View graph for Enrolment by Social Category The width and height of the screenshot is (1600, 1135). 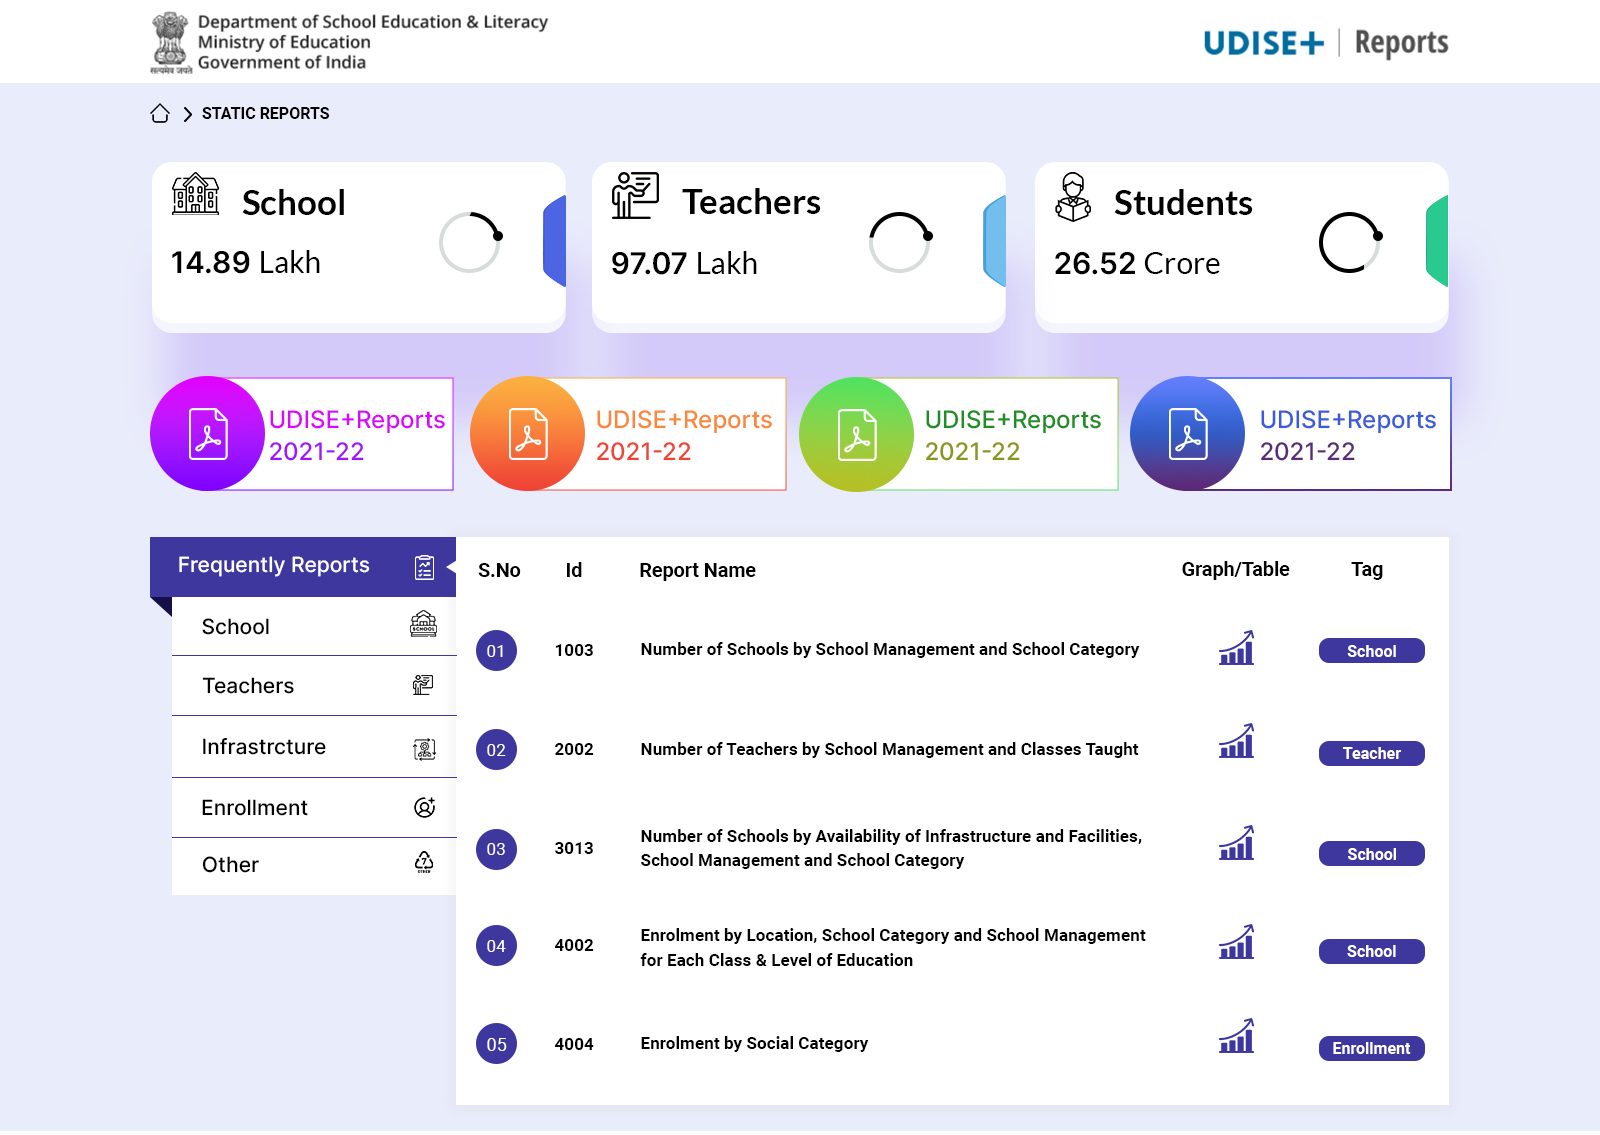1236,1037
